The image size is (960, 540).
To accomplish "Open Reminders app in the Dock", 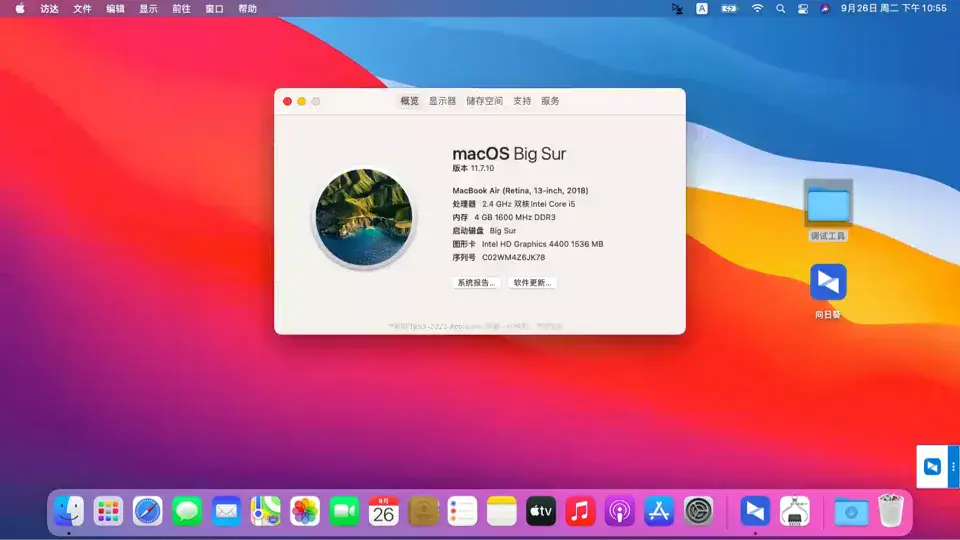I will click(462, 511).
